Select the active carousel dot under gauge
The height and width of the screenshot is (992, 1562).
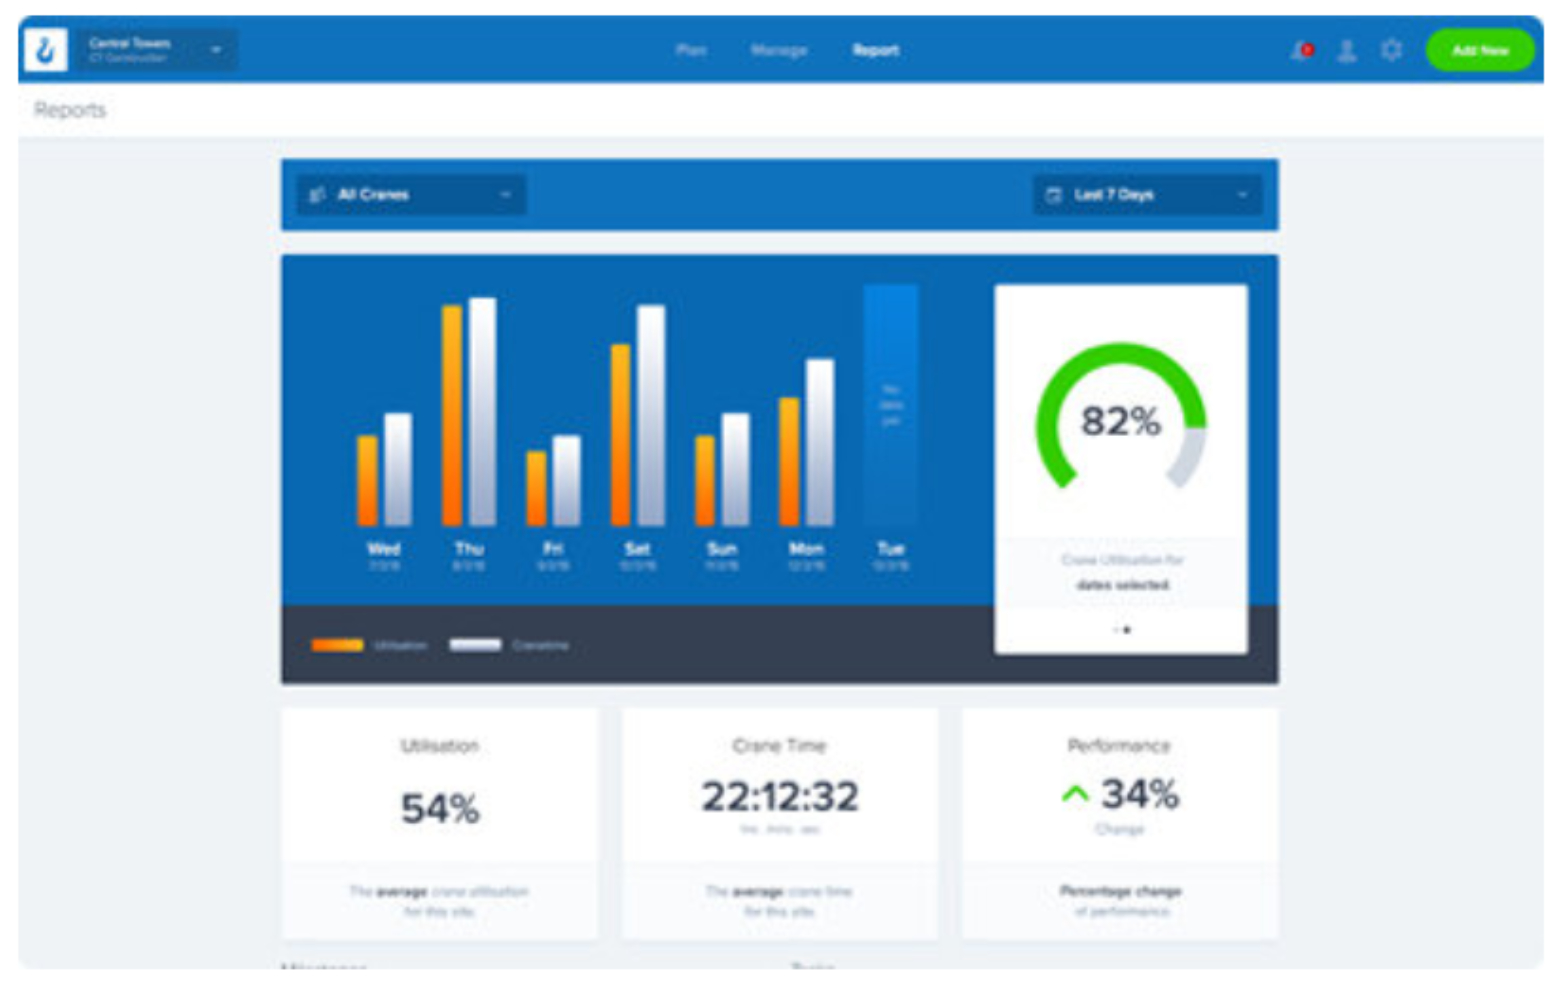point(1127,630)
